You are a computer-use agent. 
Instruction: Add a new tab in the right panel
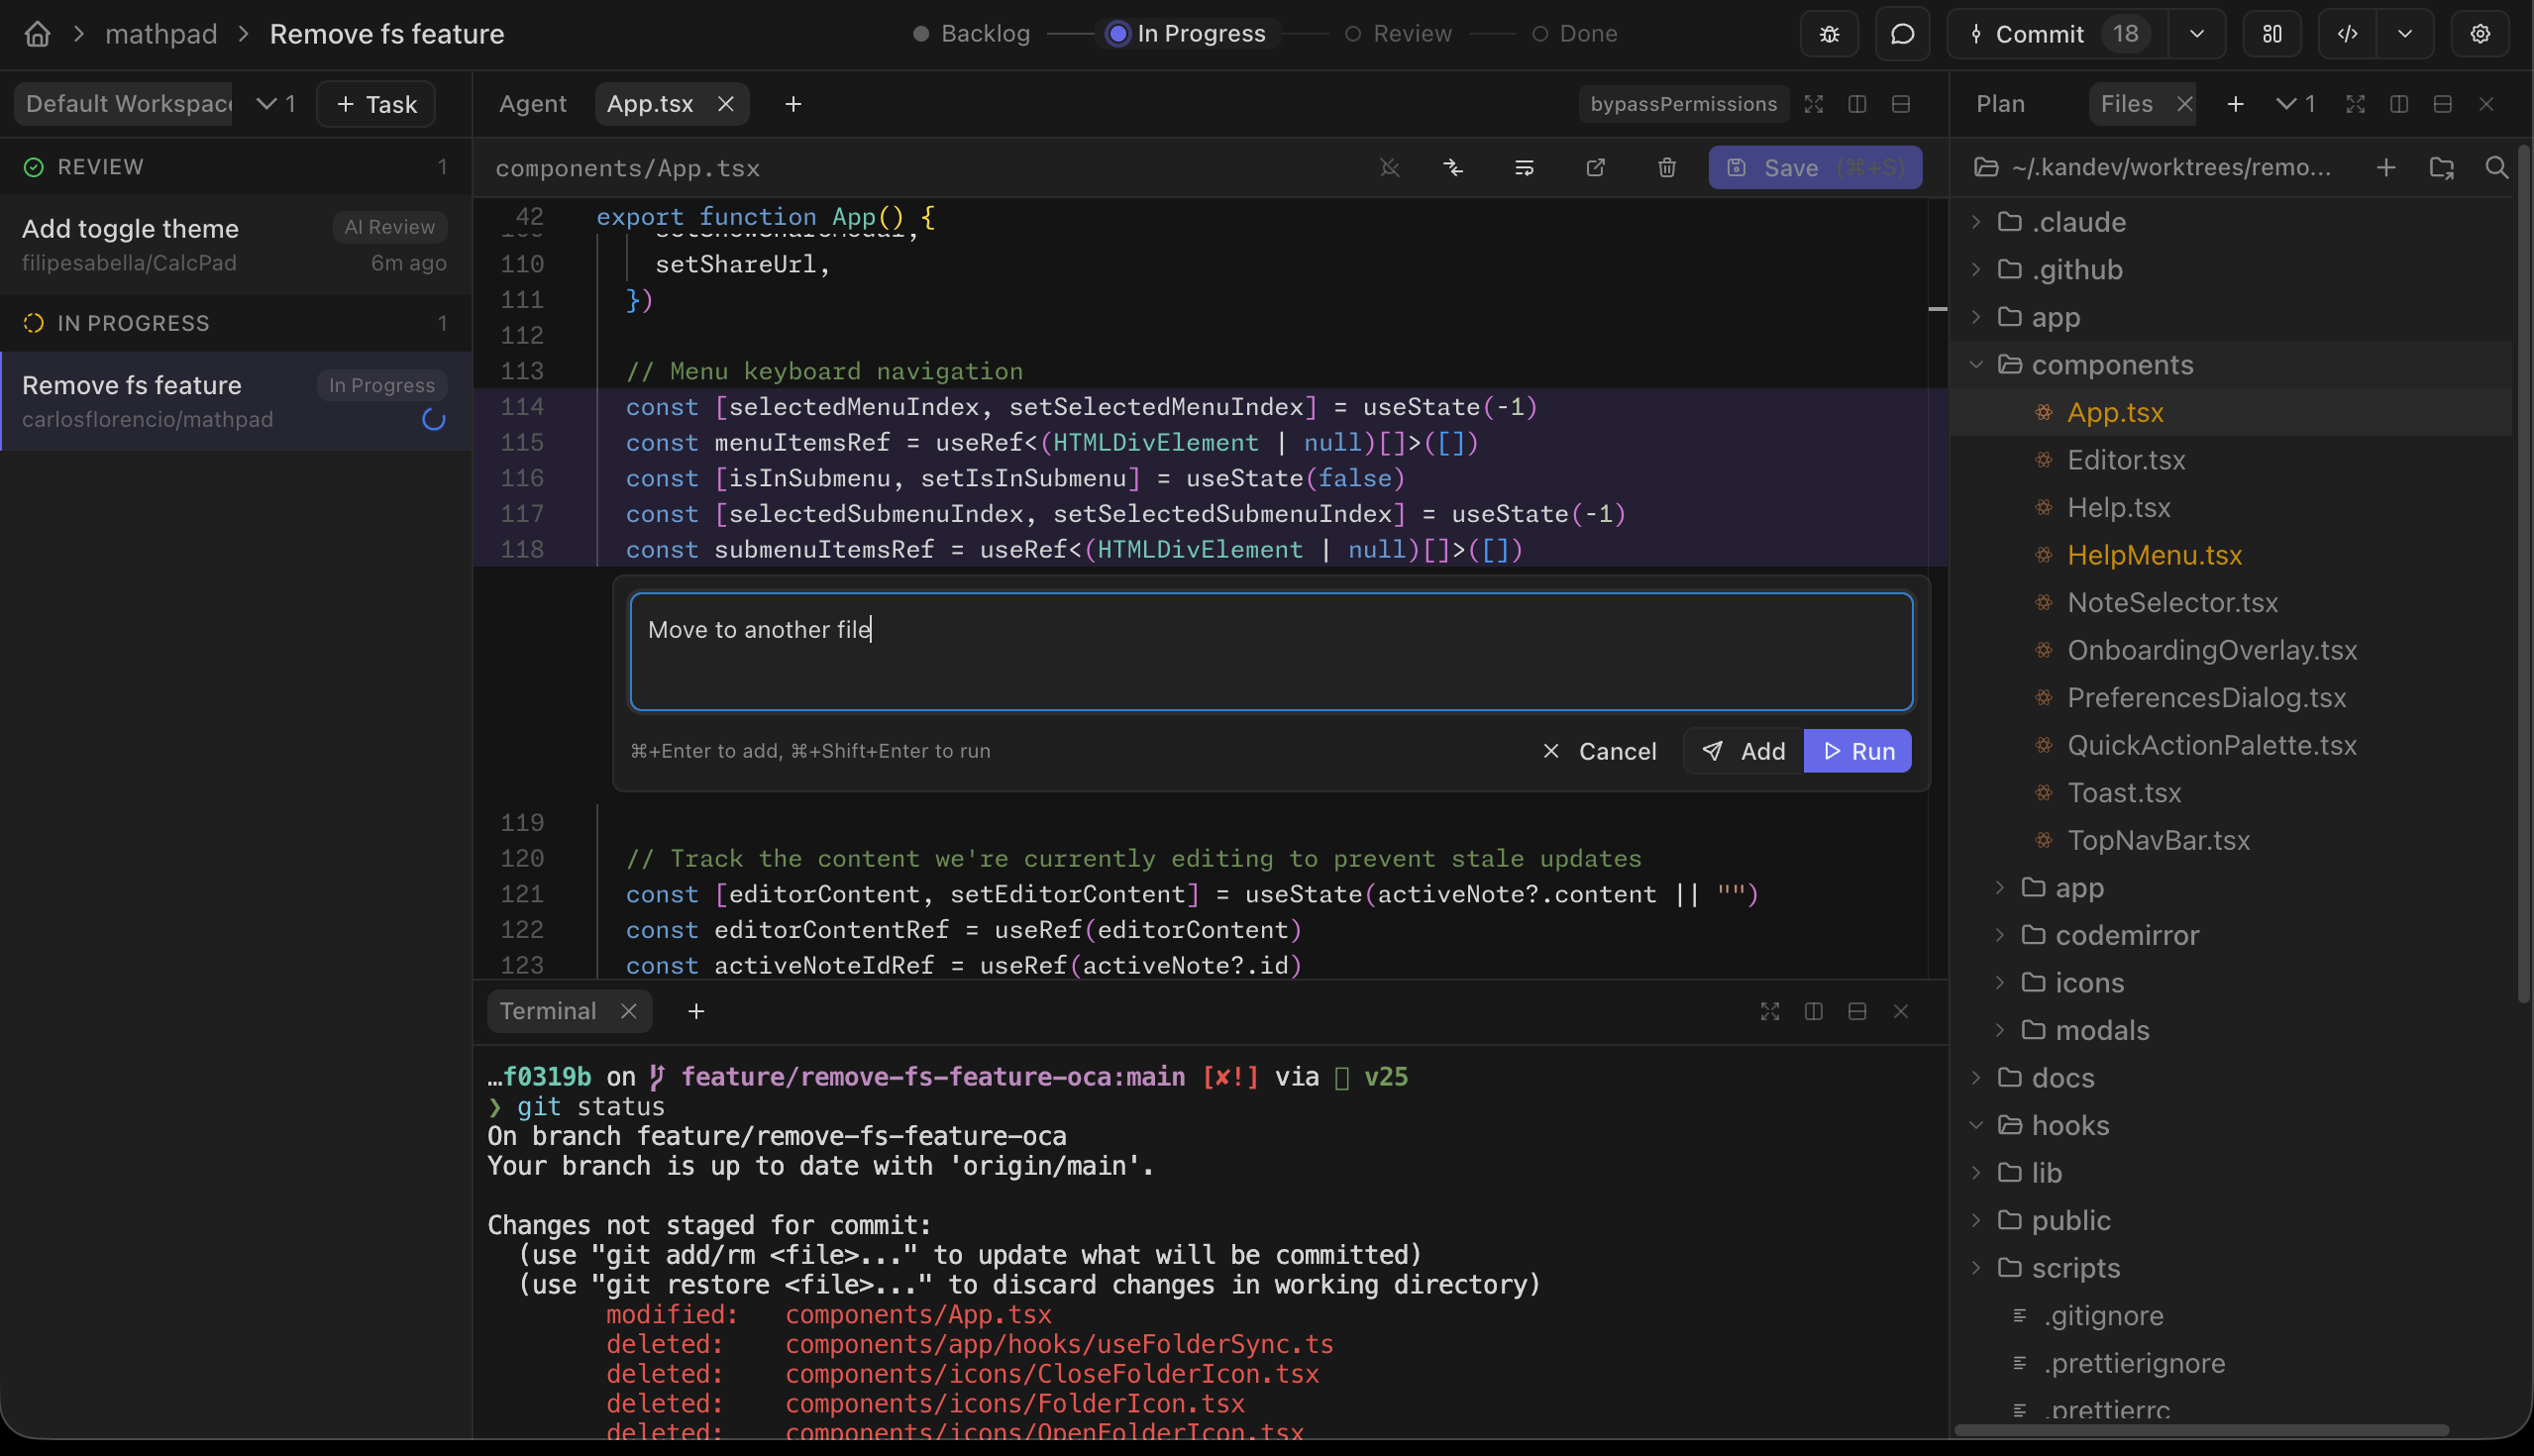[2235, 104]
